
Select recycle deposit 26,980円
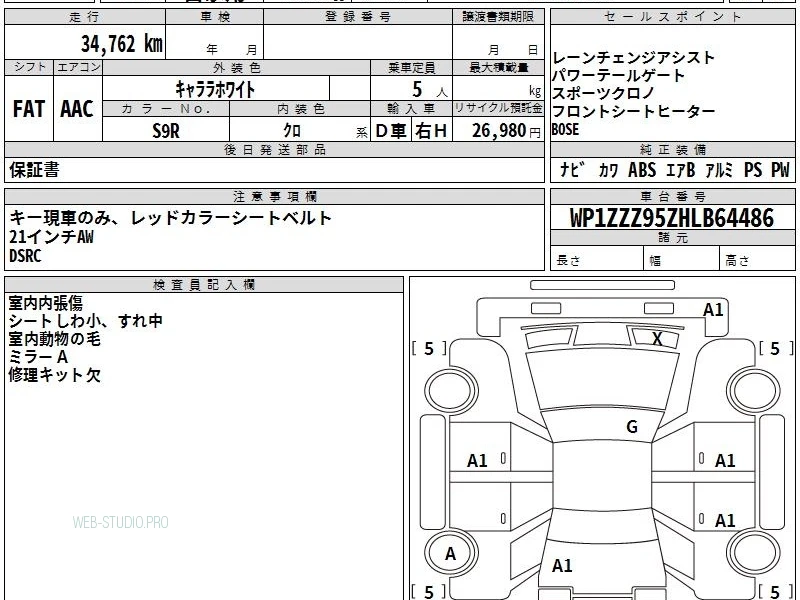[506, 131]
